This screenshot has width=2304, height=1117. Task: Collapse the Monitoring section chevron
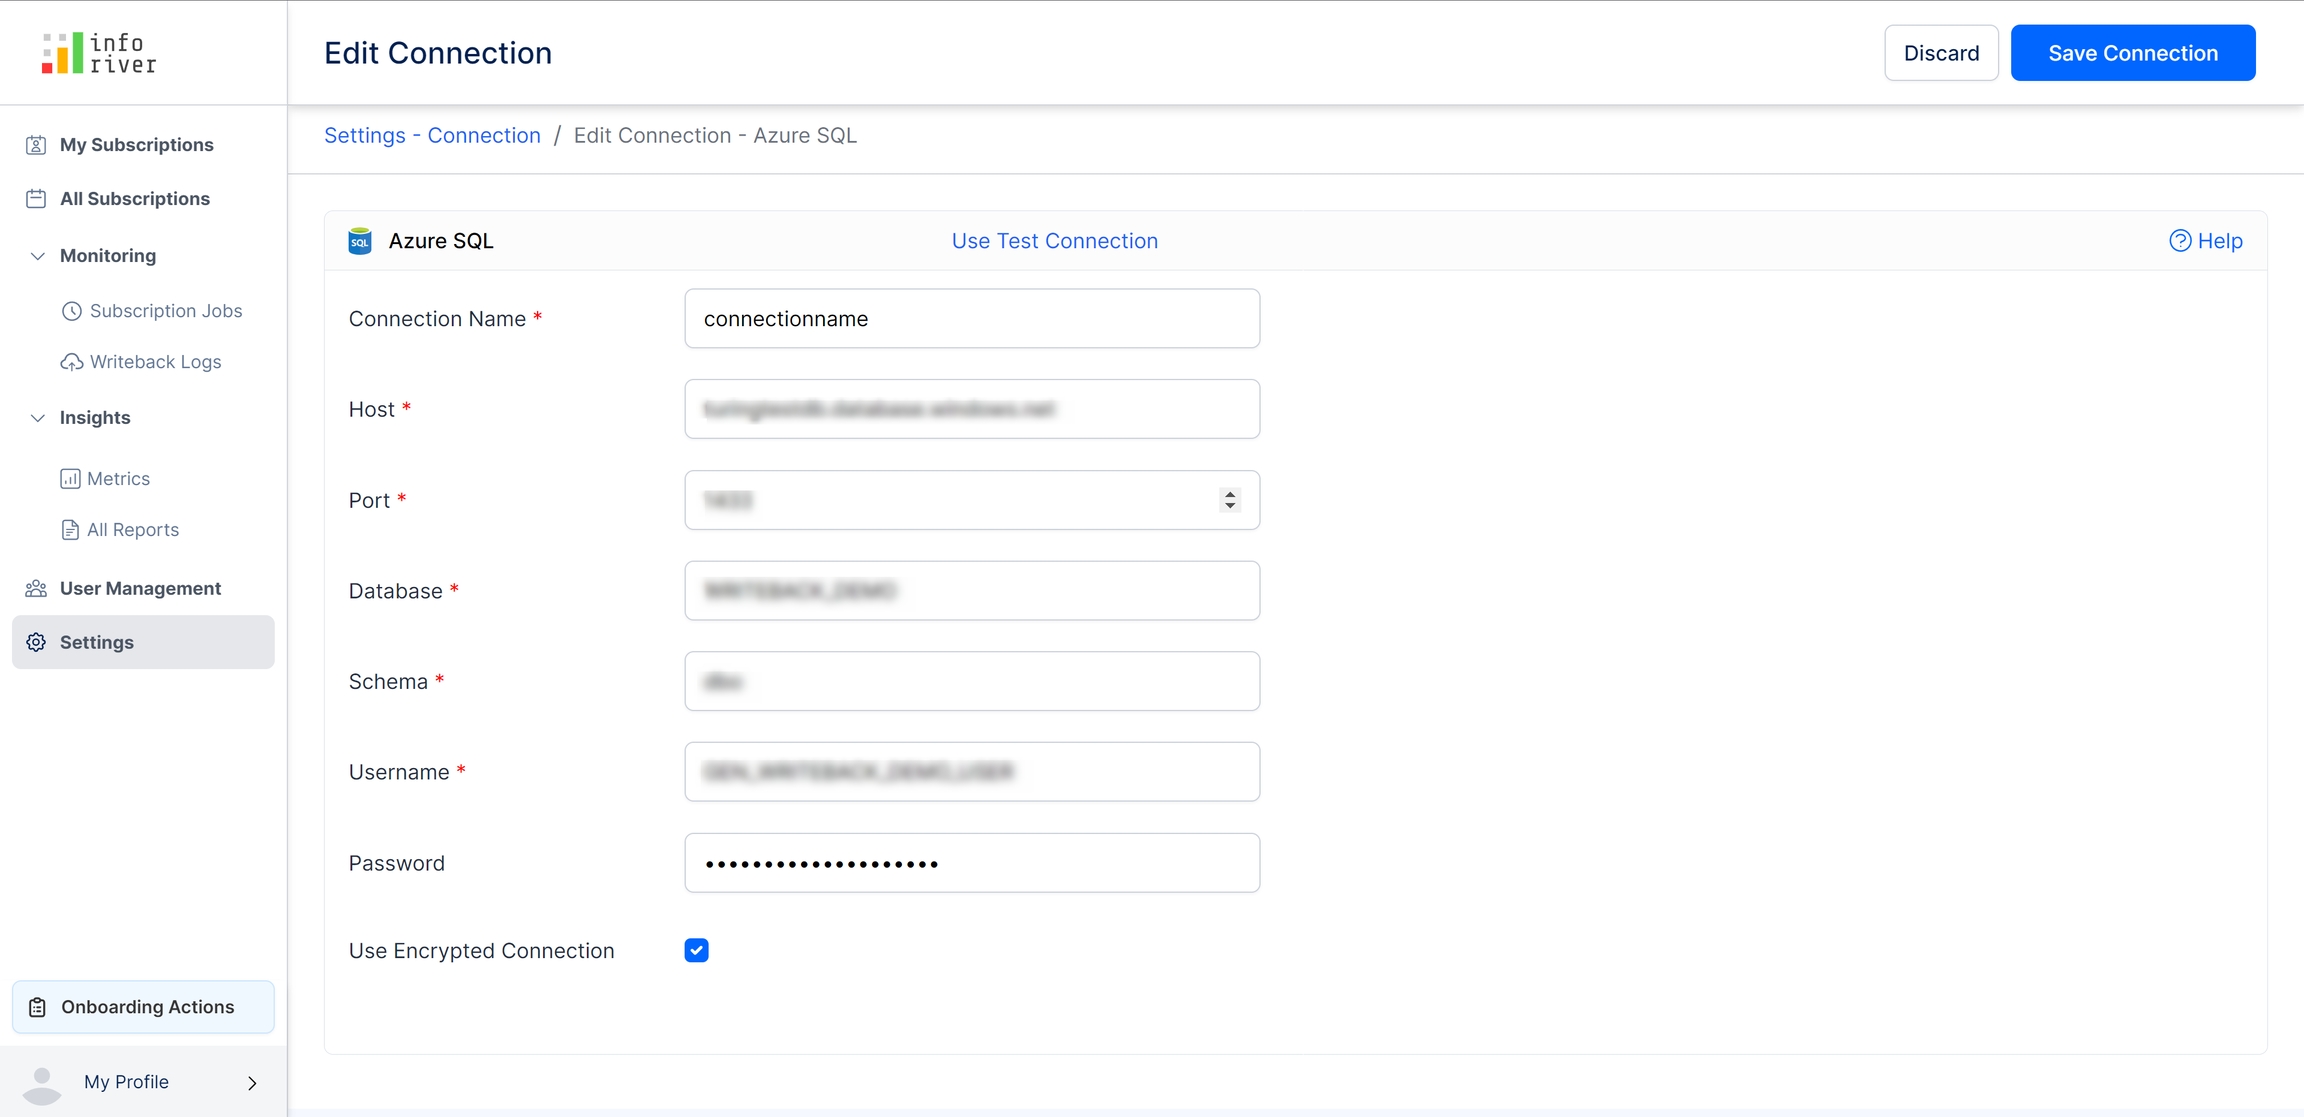click(38, 256)
